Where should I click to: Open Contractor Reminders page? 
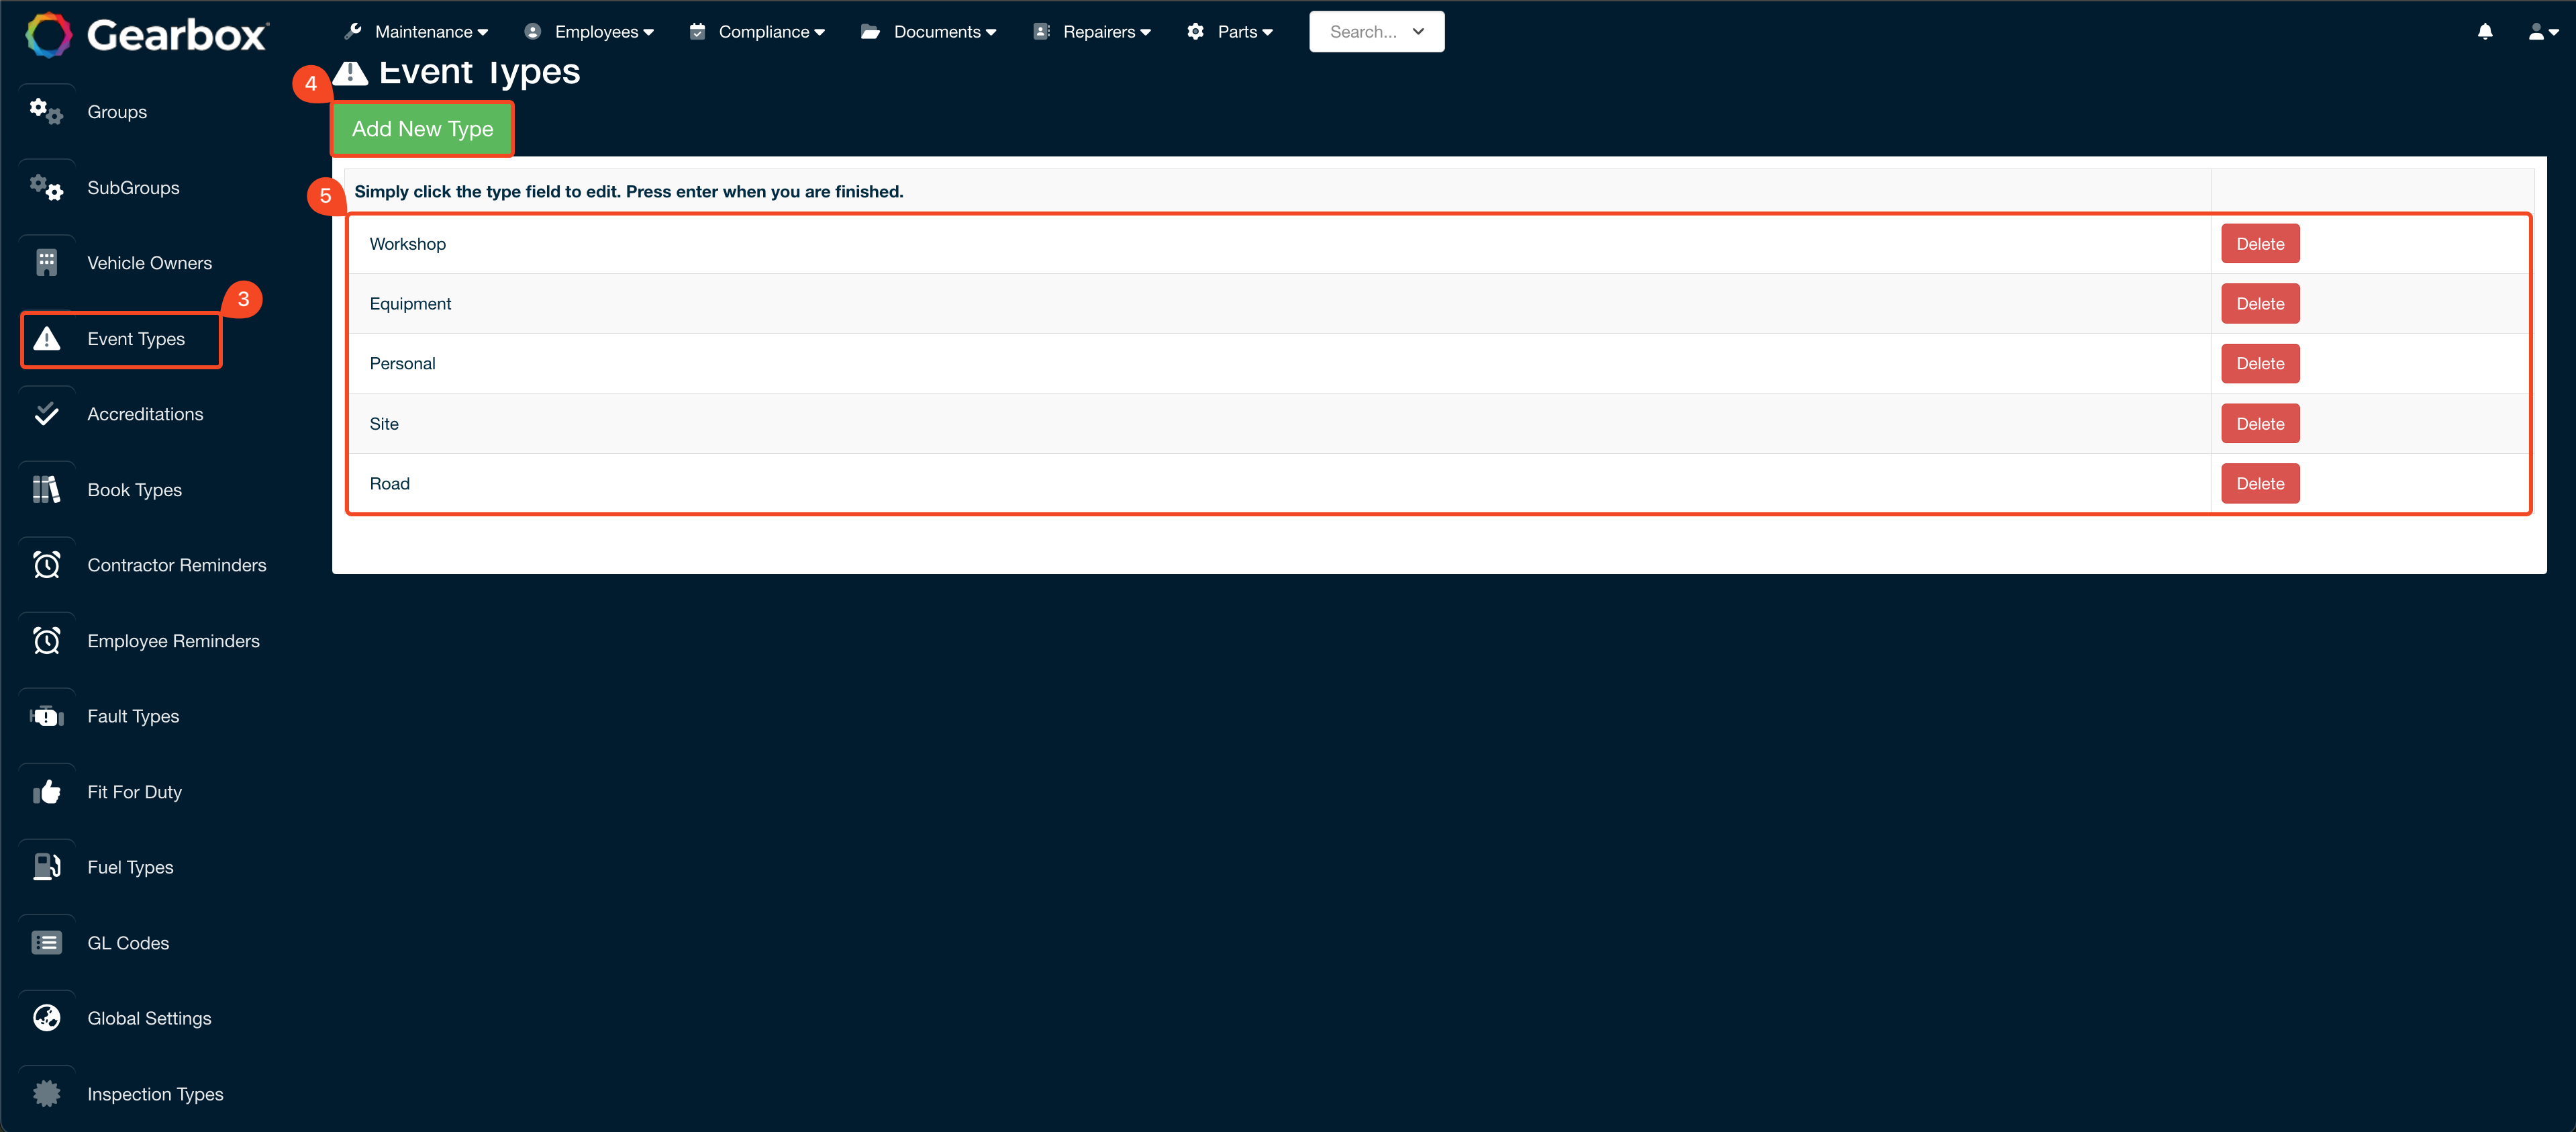click(x=177, y=565)
